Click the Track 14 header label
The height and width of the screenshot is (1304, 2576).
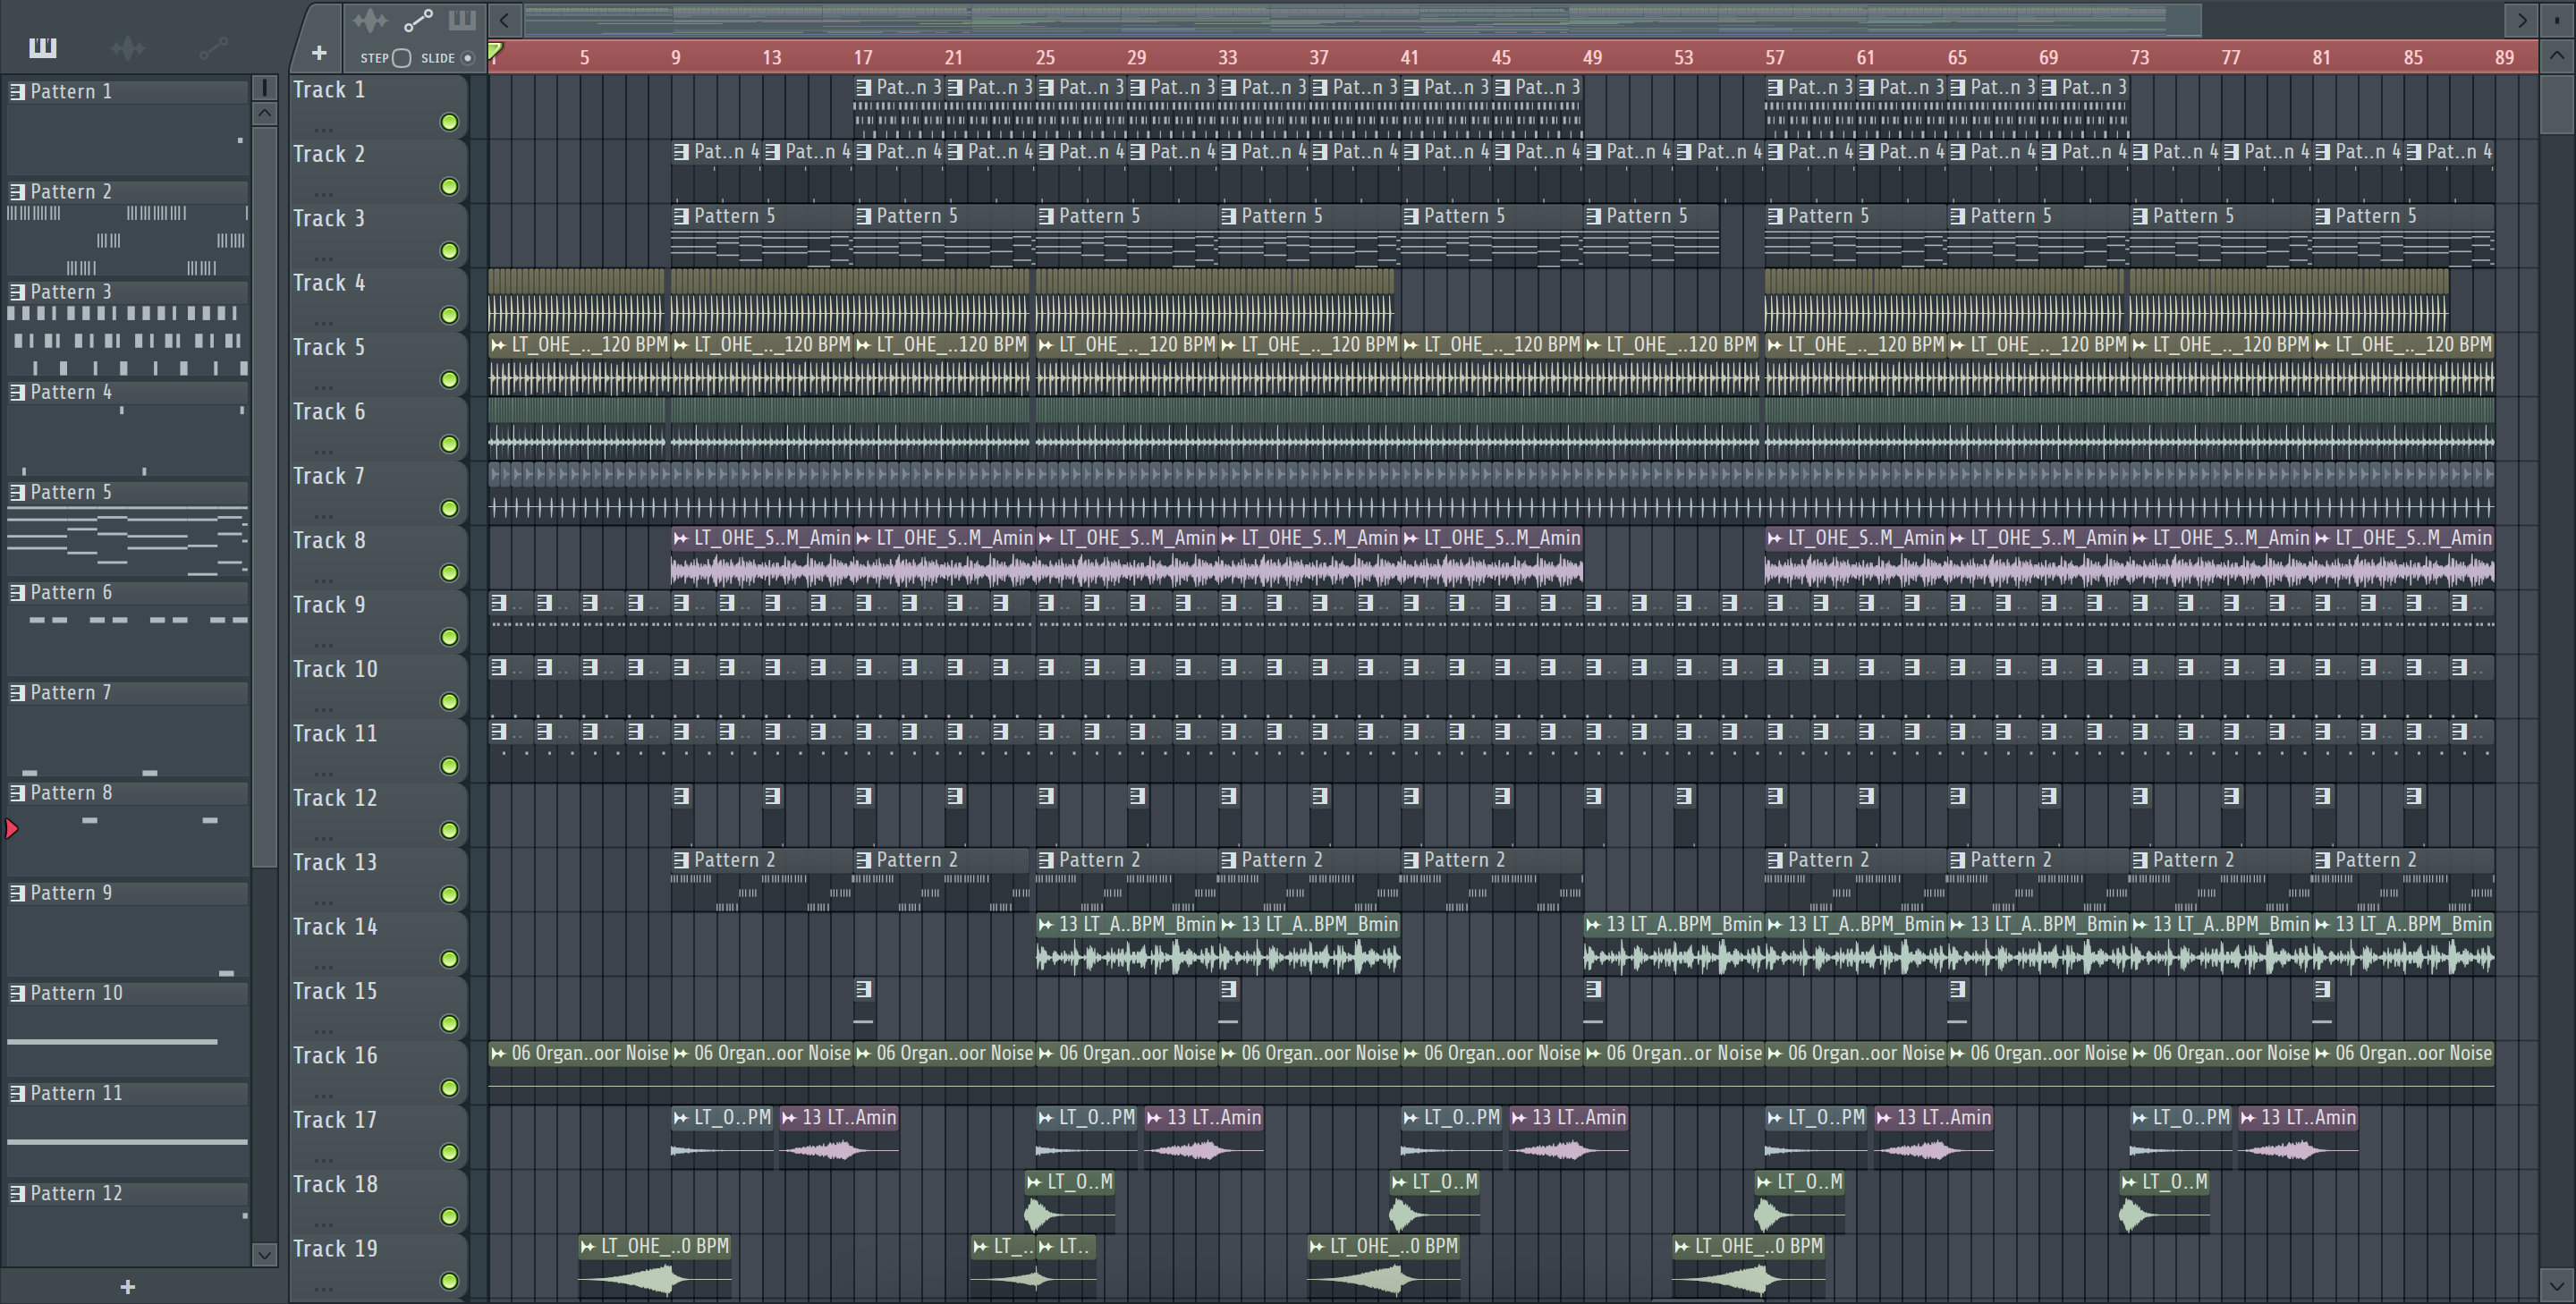(335, 926)
